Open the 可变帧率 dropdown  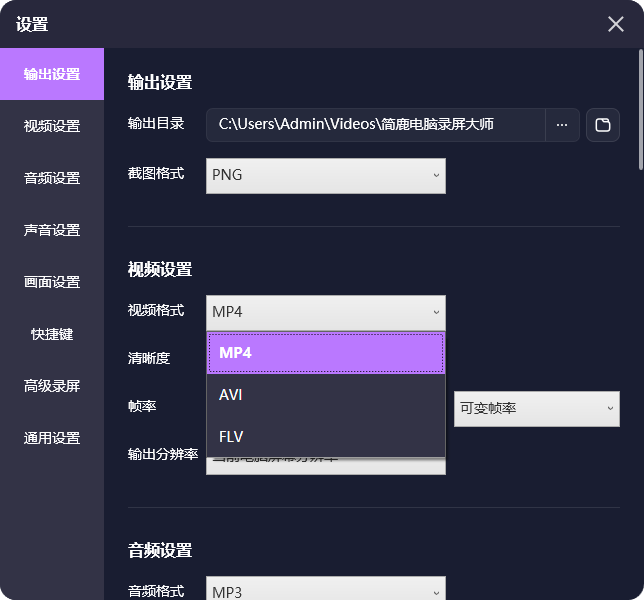point(536,409)
